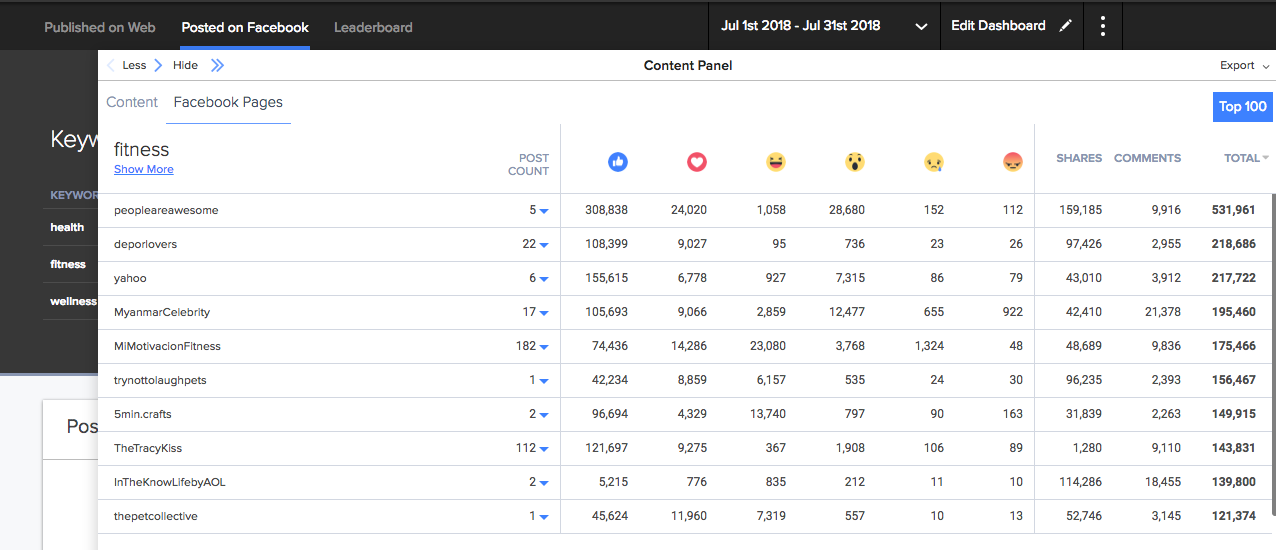The width and height of the screenshot is (1276, 550).
Task: Expand post count for trynottolaughpets
Action: coord(544,381)
